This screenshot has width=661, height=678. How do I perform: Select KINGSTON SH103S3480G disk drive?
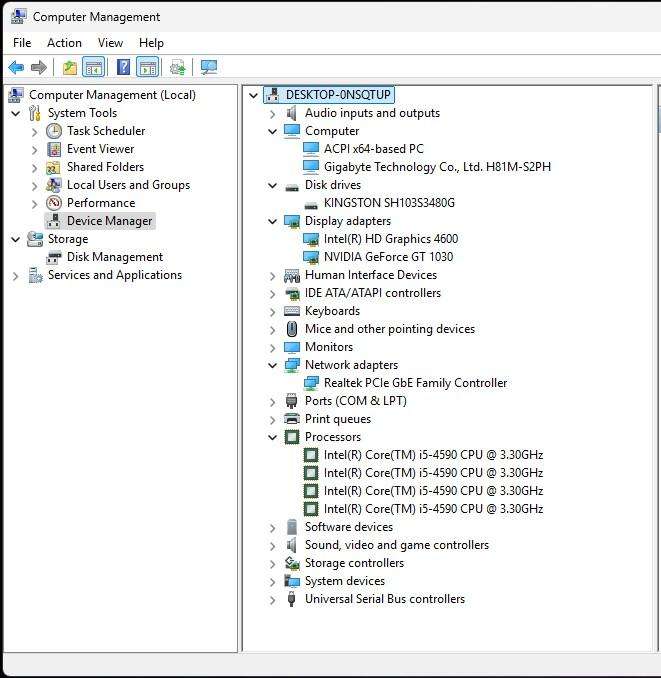point(389,203)
